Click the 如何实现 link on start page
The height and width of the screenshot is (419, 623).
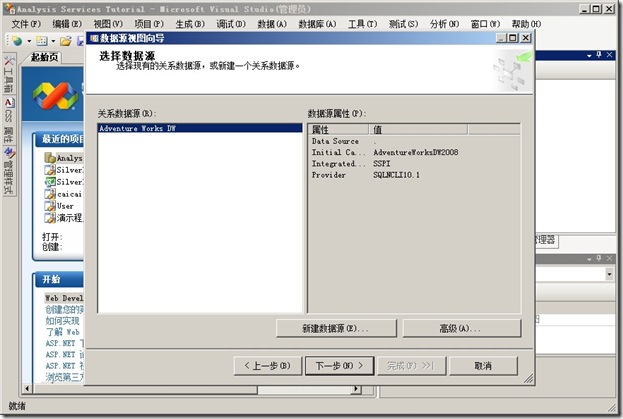coord(63,321)
